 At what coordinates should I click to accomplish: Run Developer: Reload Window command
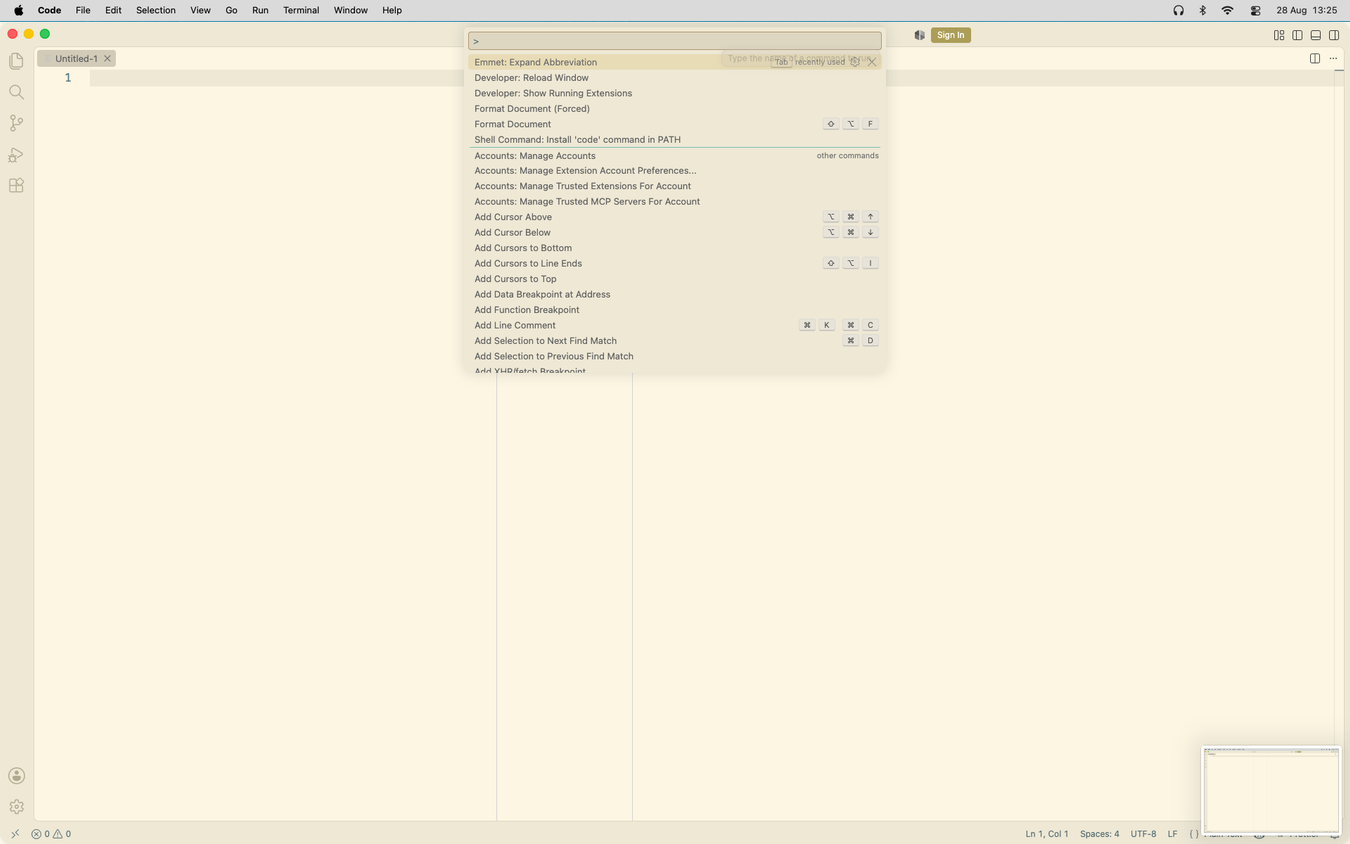click(x=675, y=78)
